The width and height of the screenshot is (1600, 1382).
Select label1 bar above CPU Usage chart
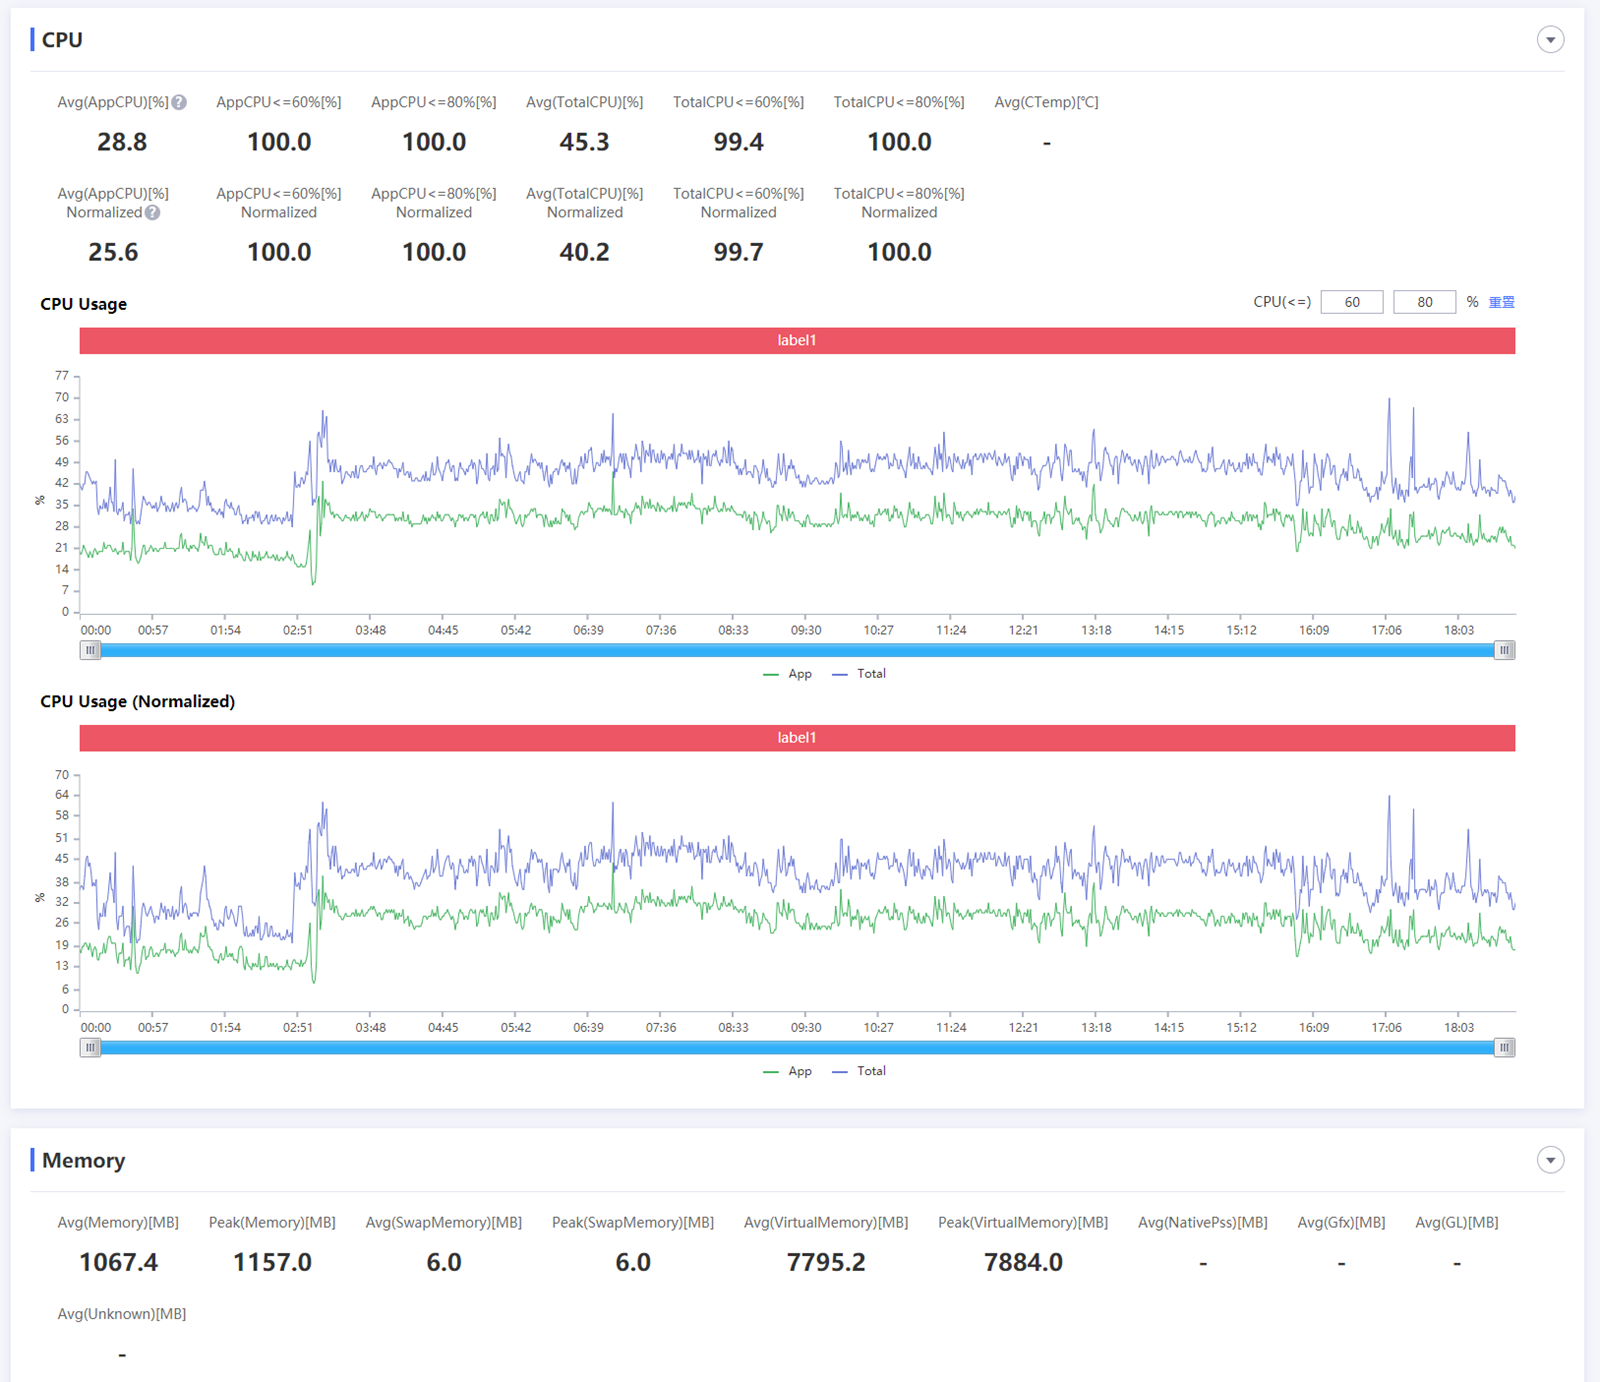(797, 341)
